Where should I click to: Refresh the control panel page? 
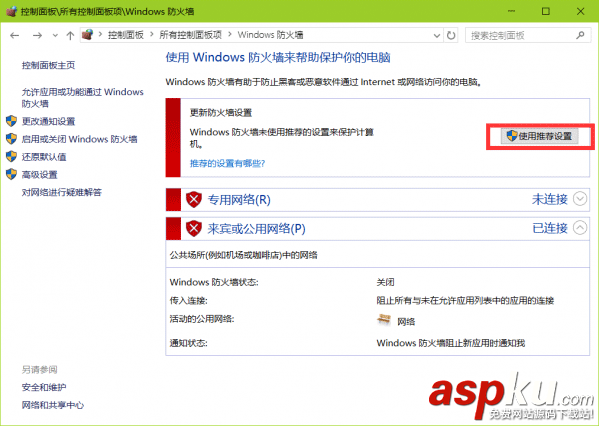click(451, 36)
